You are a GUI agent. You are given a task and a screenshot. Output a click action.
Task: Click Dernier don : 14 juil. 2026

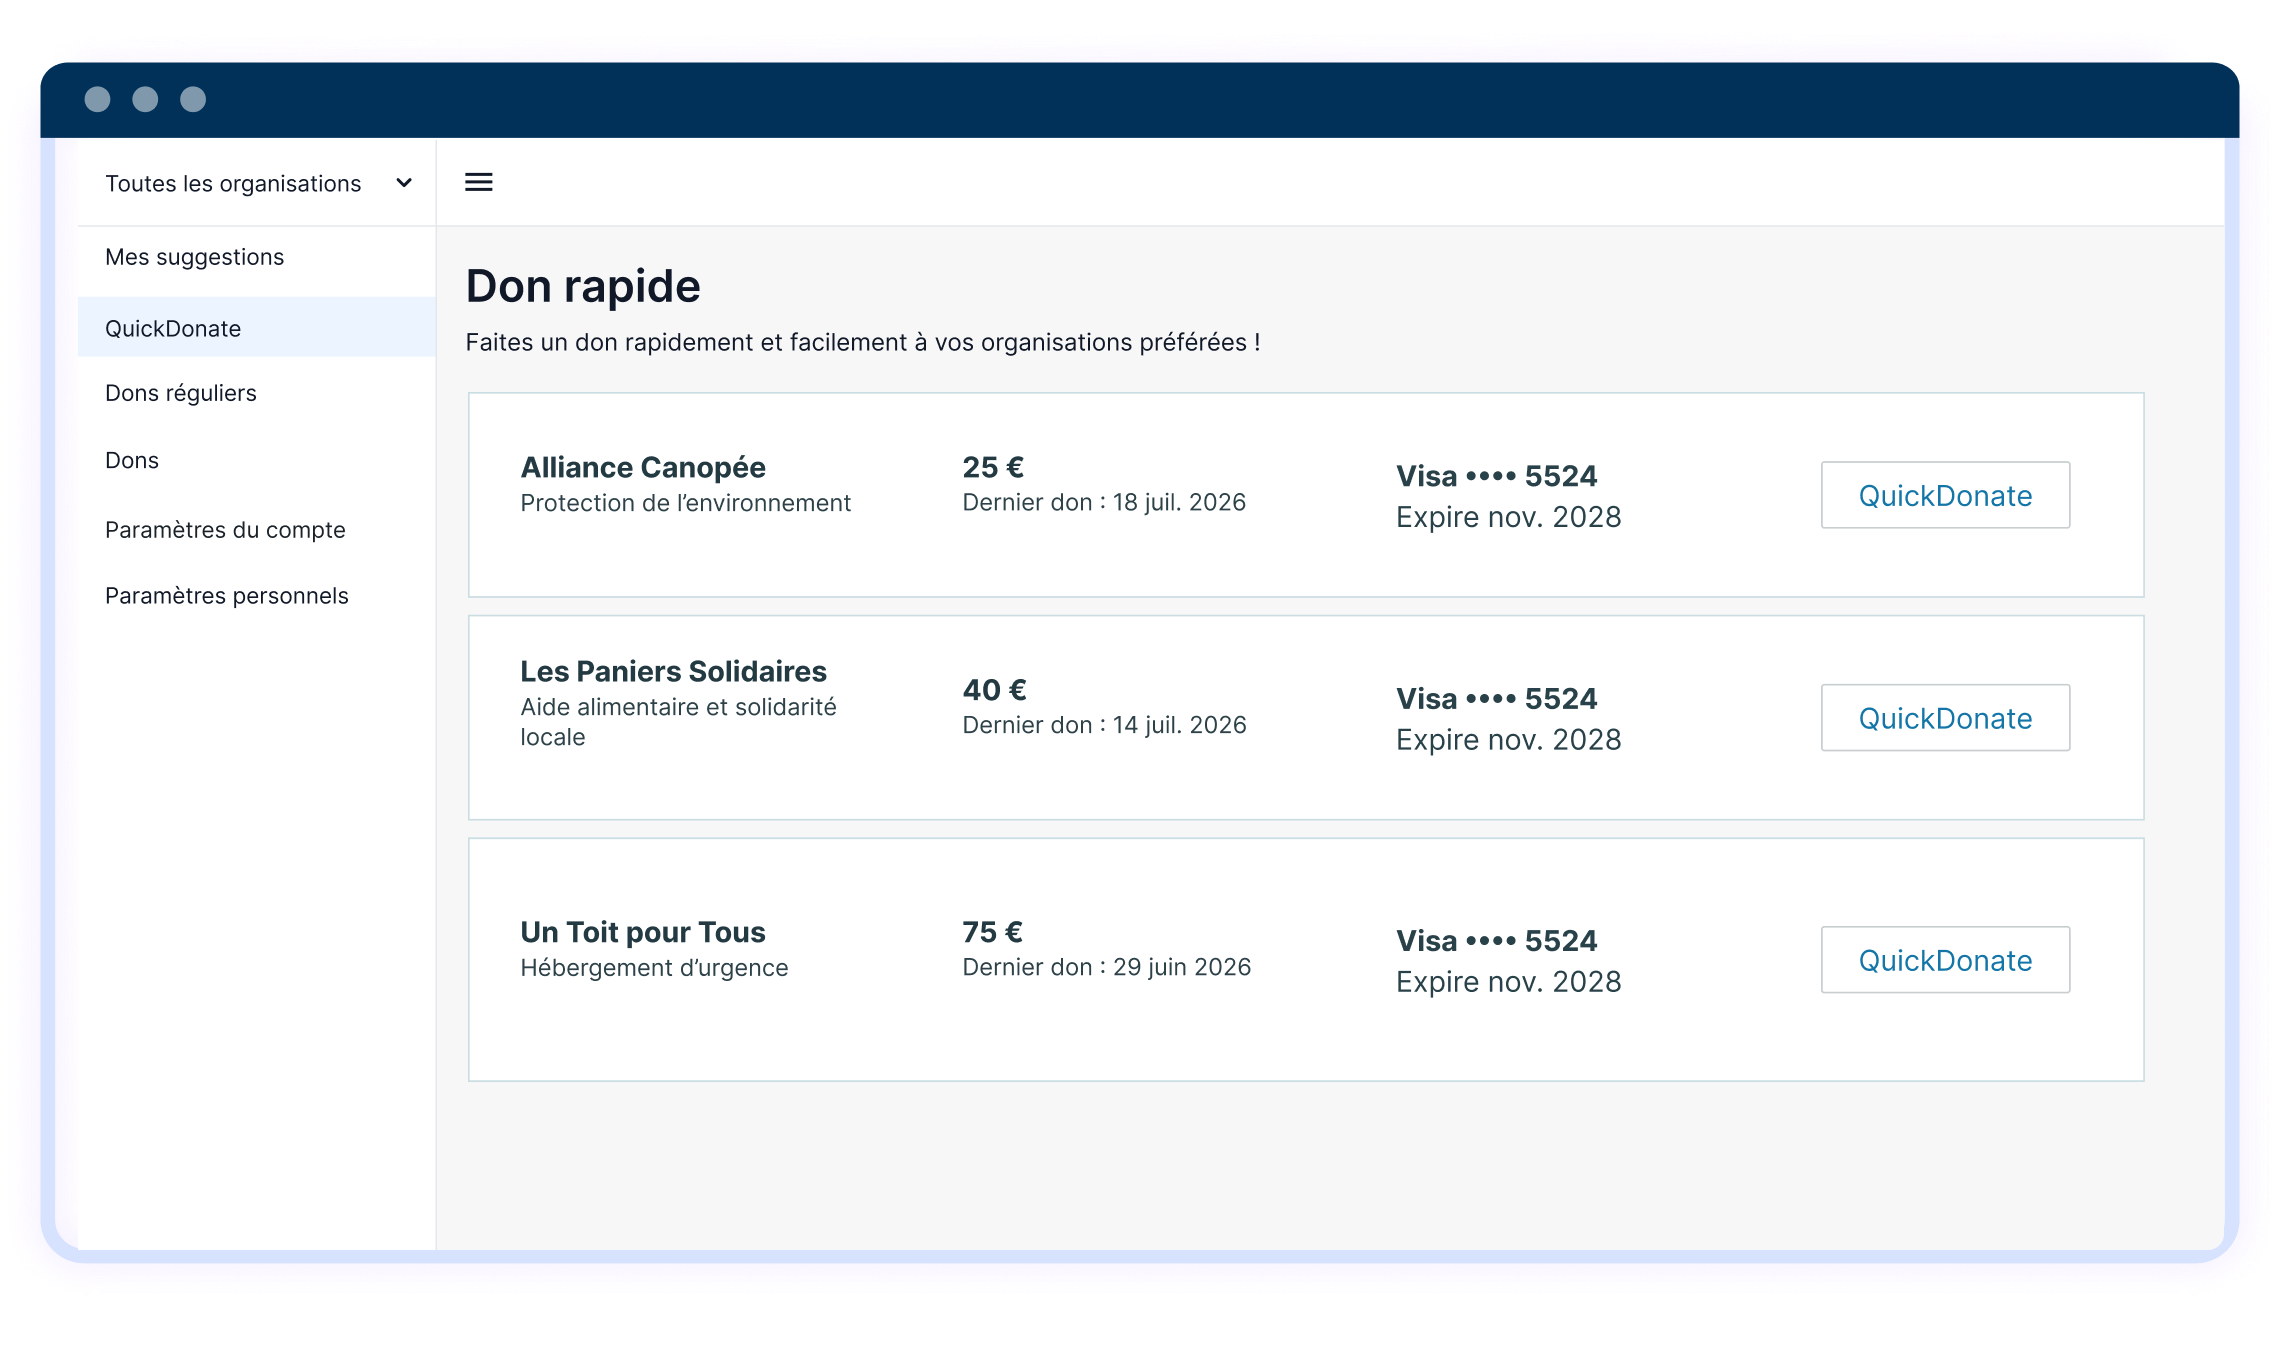click(x=1104, y=725)
